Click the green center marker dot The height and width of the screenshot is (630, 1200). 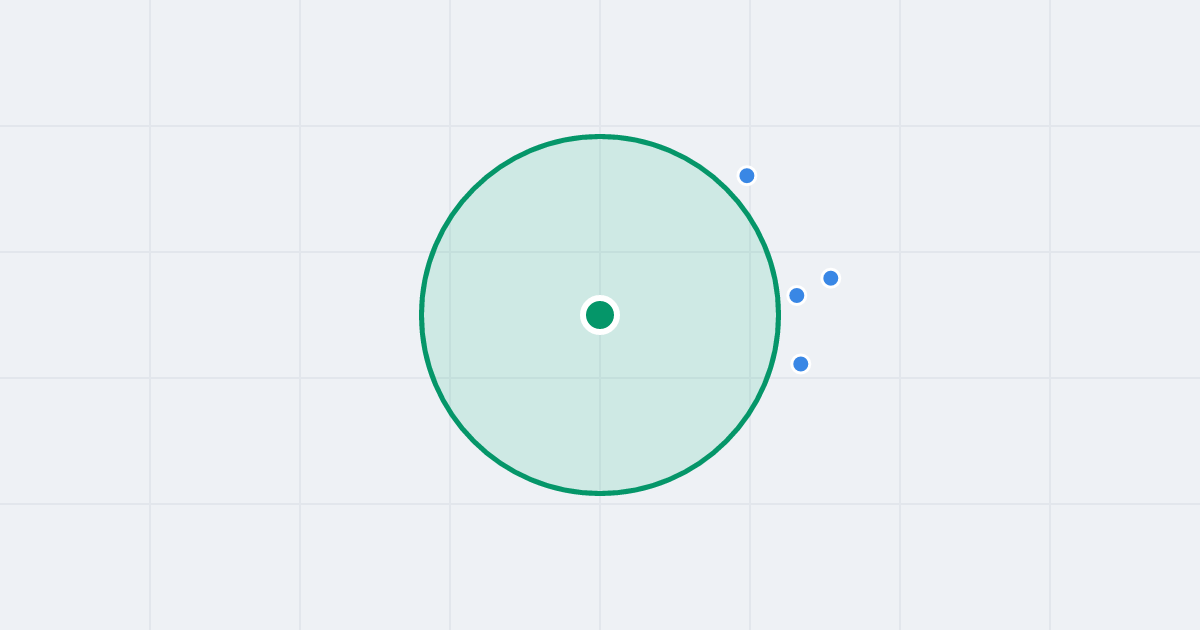point(600,315)
